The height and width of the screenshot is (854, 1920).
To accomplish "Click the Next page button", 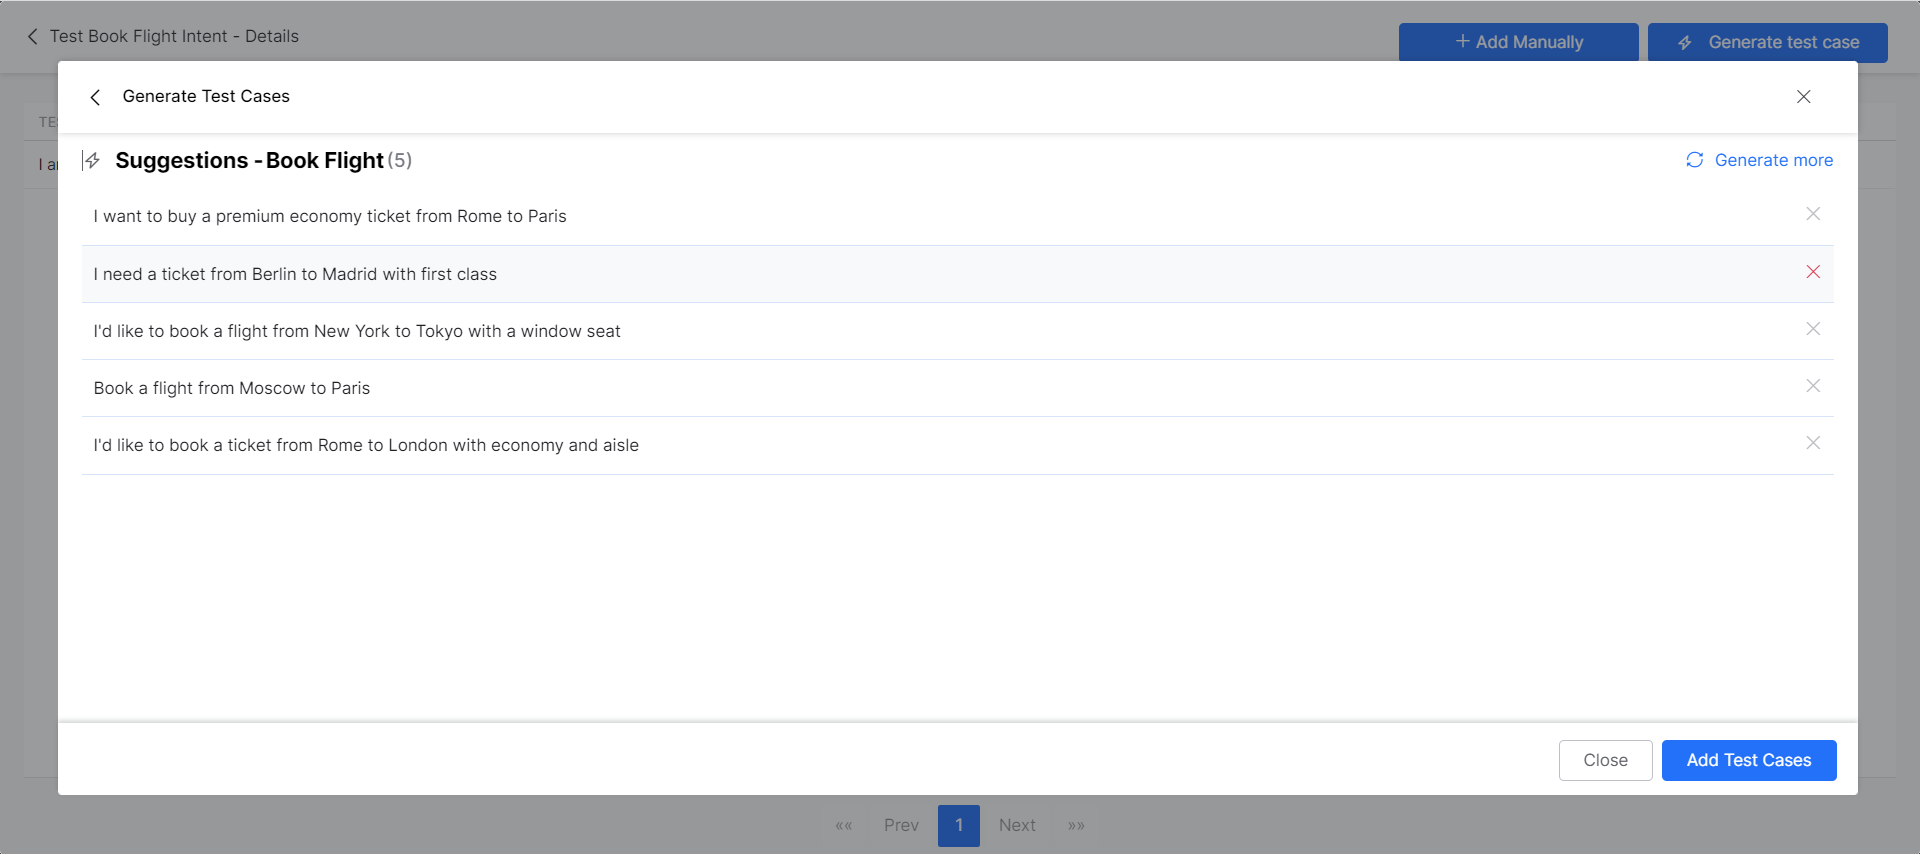I will click(1016, 825).
